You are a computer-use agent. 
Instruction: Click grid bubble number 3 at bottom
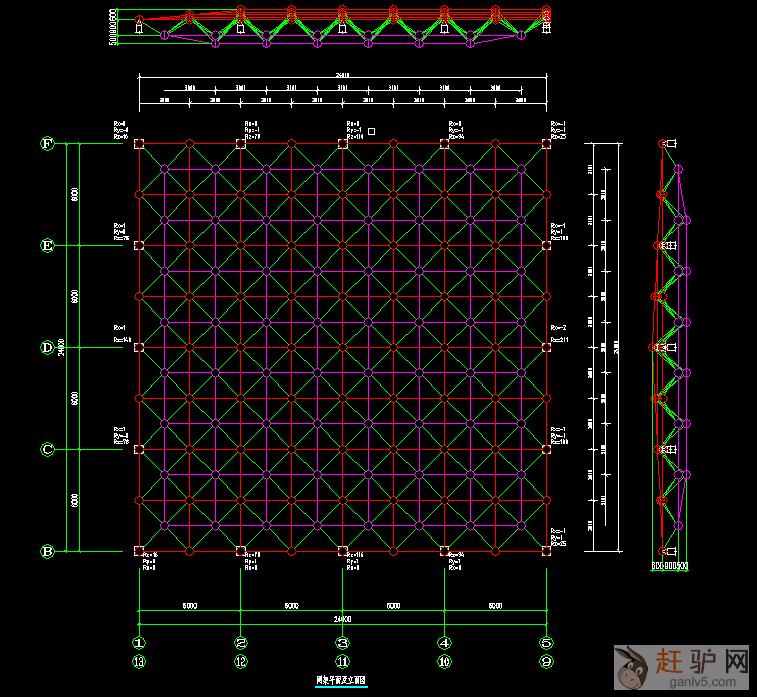[342, 643]
